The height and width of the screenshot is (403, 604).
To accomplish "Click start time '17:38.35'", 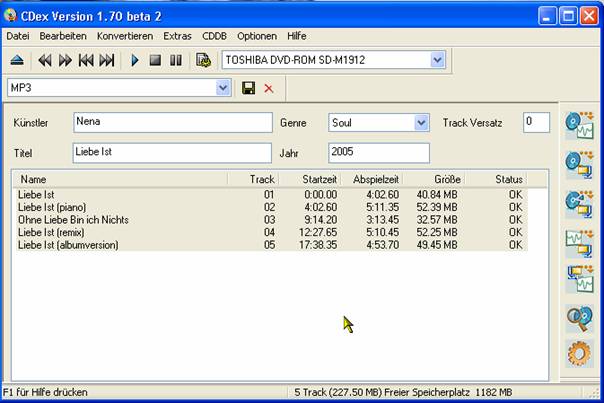I will tap(318, 245).
